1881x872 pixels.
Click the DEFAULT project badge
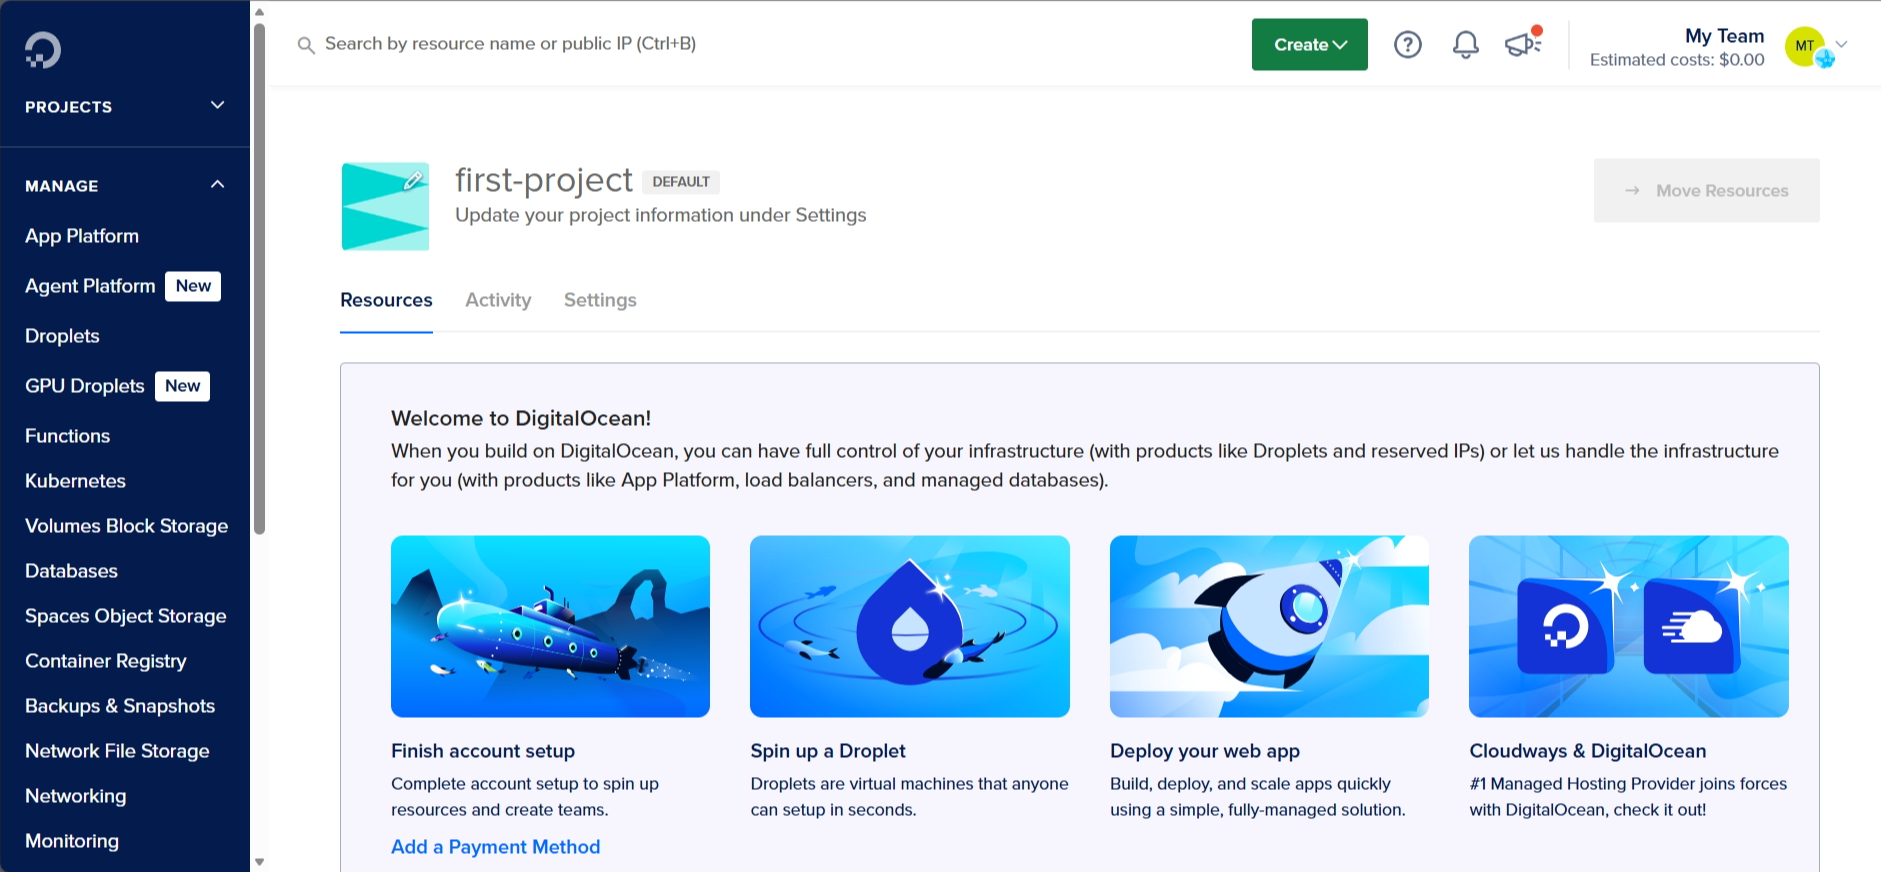[x=681, y=182]
